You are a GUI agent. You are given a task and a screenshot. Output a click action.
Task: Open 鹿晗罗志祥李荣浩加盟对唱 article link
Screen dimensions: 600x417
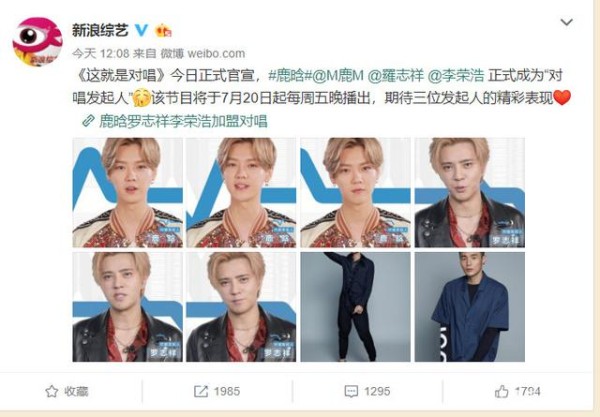tap(183, 121)
